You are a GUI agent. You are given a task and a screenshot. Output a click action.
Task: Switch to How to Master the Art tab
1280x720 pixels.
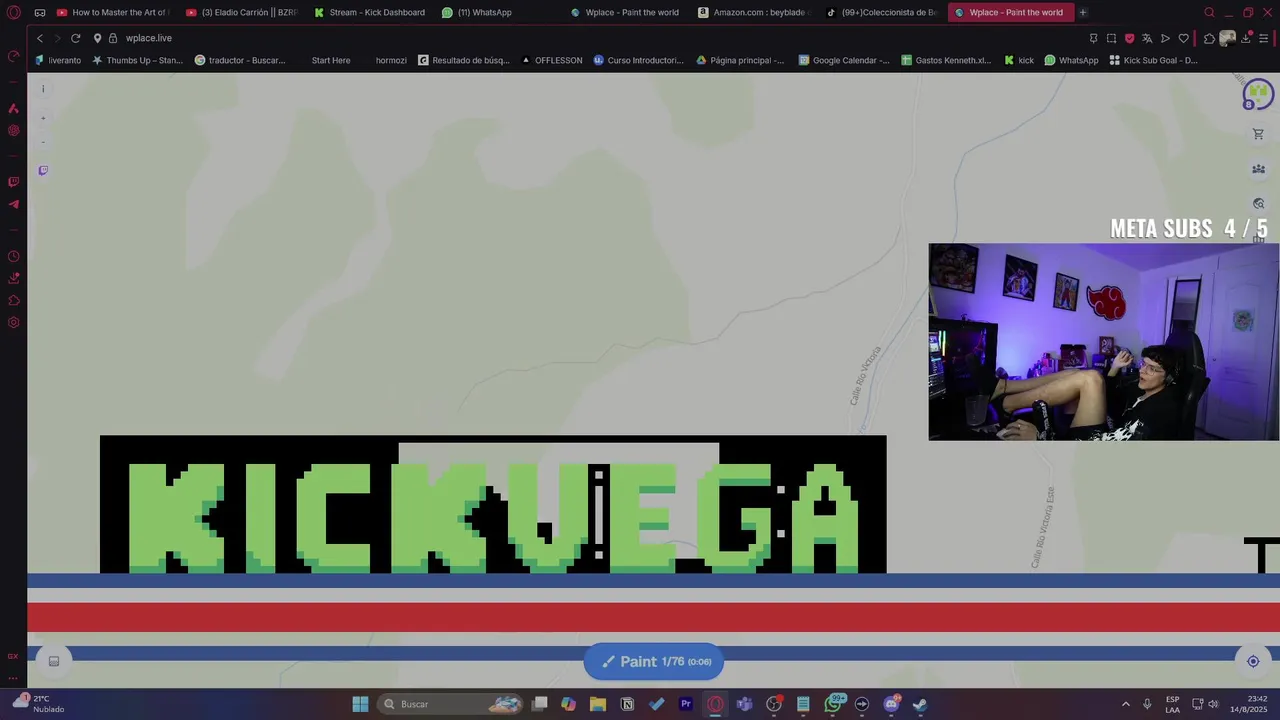pyautogui.click(x=112, y=13)
